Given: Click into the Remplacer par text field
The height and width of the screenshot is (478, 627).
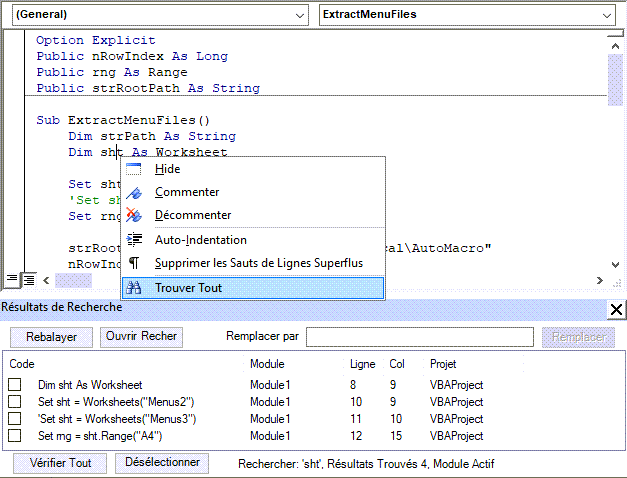Looking at the screenshot, I should [x=419, y=337].
